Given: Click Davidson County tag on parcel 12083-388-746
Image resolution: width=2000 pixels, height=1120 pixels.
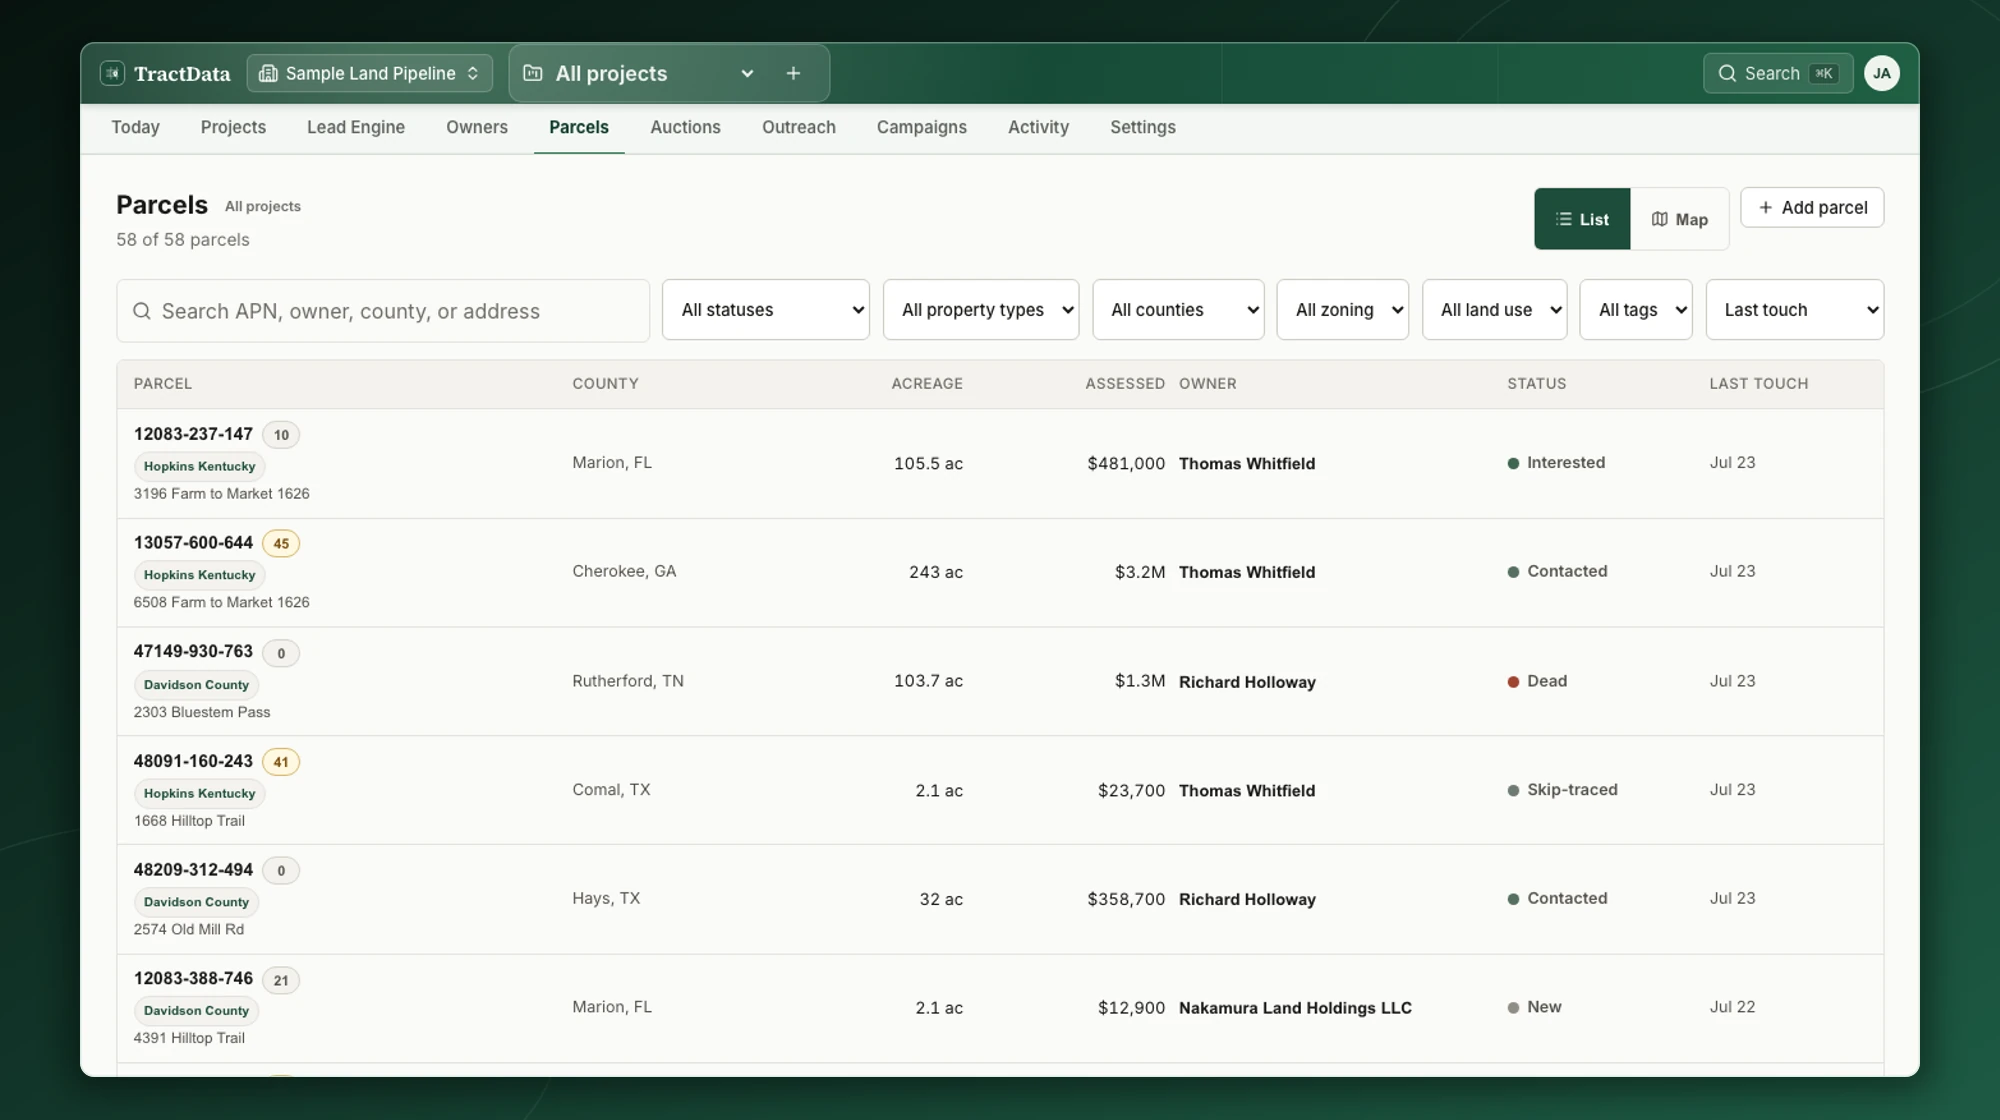Looking at the screenshot, I should click(196, 1011).
